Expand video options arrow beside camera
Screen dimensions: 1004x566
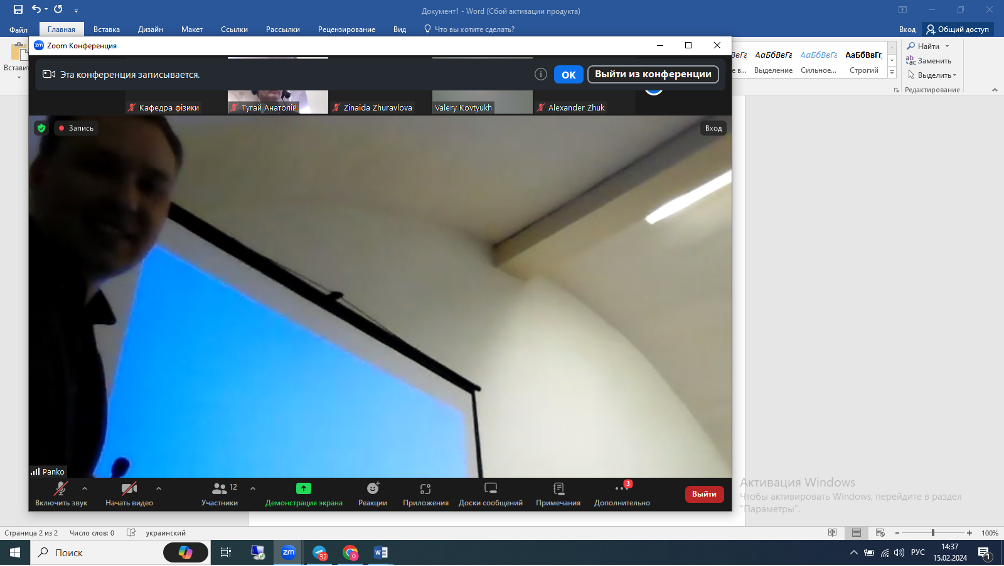pos(159,488)
